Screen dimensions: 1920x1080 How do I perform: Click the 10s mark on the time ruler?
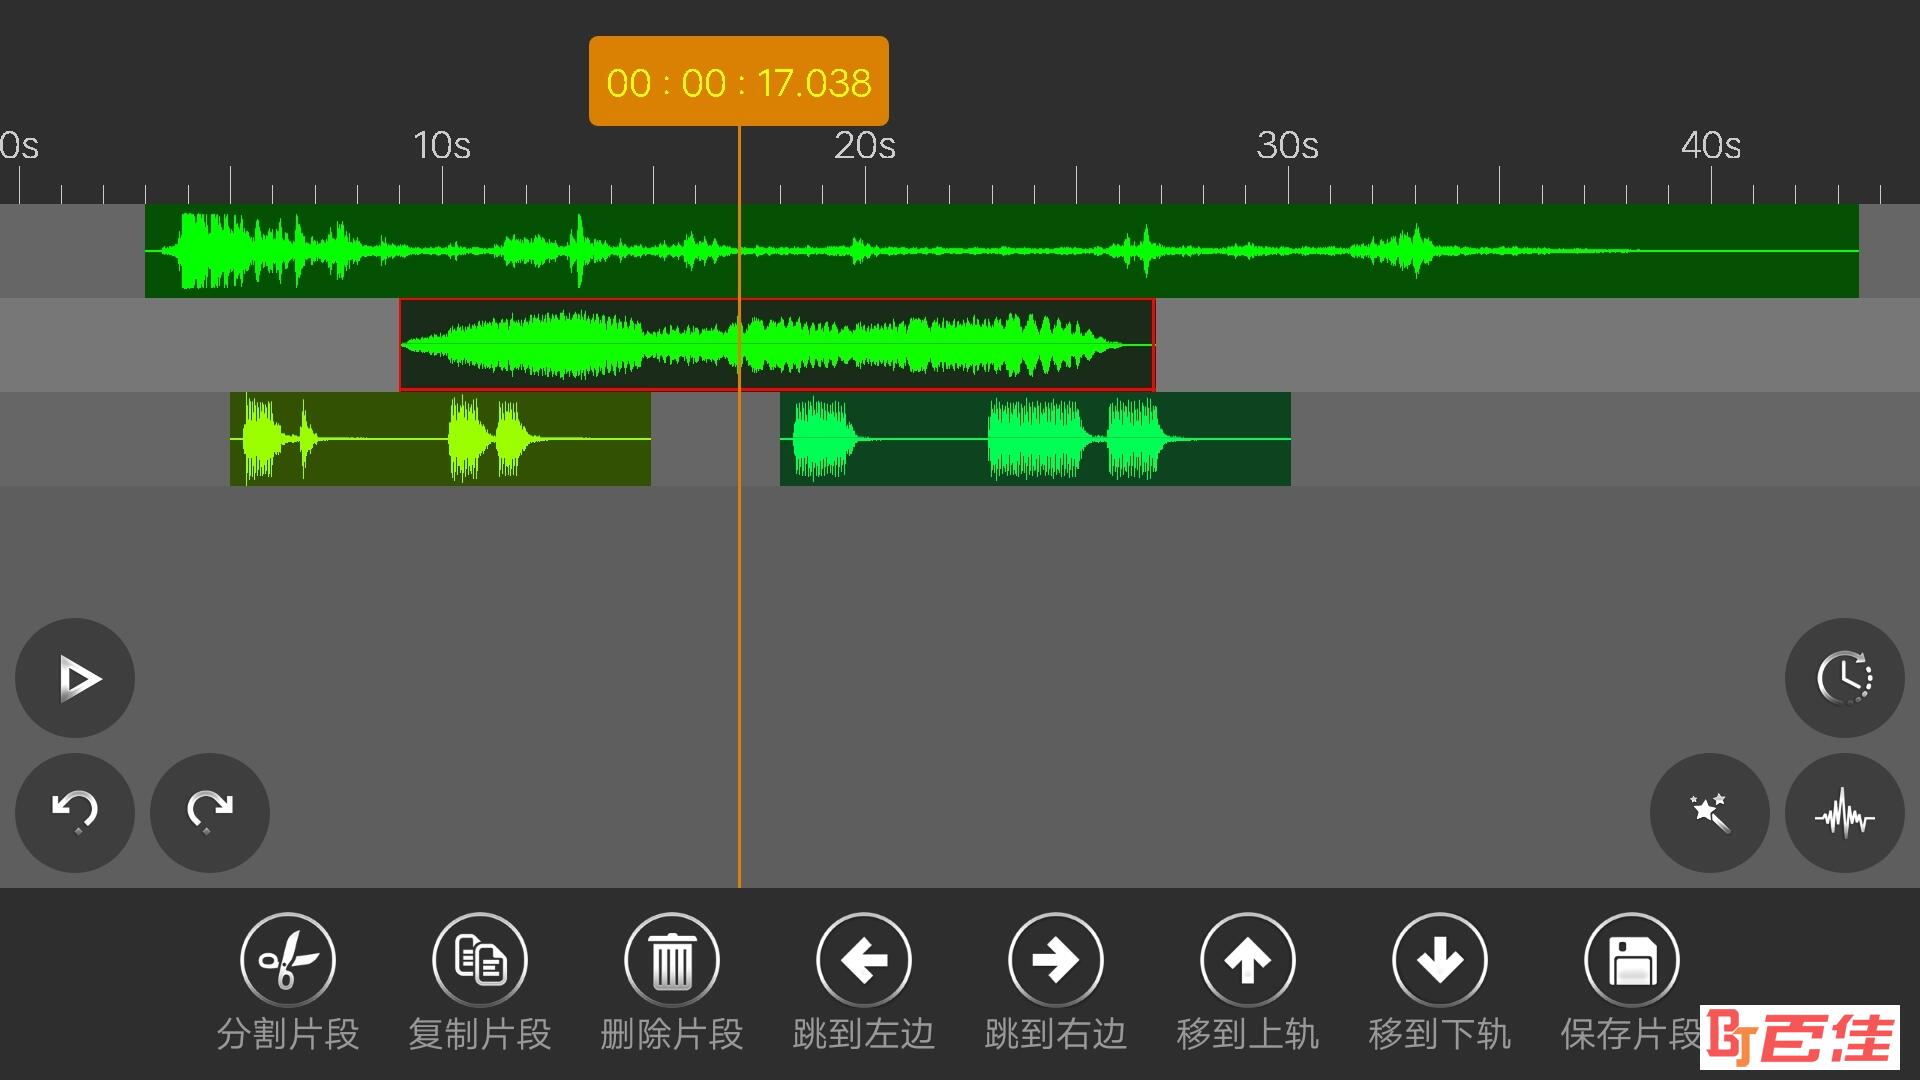coord(442,146)
